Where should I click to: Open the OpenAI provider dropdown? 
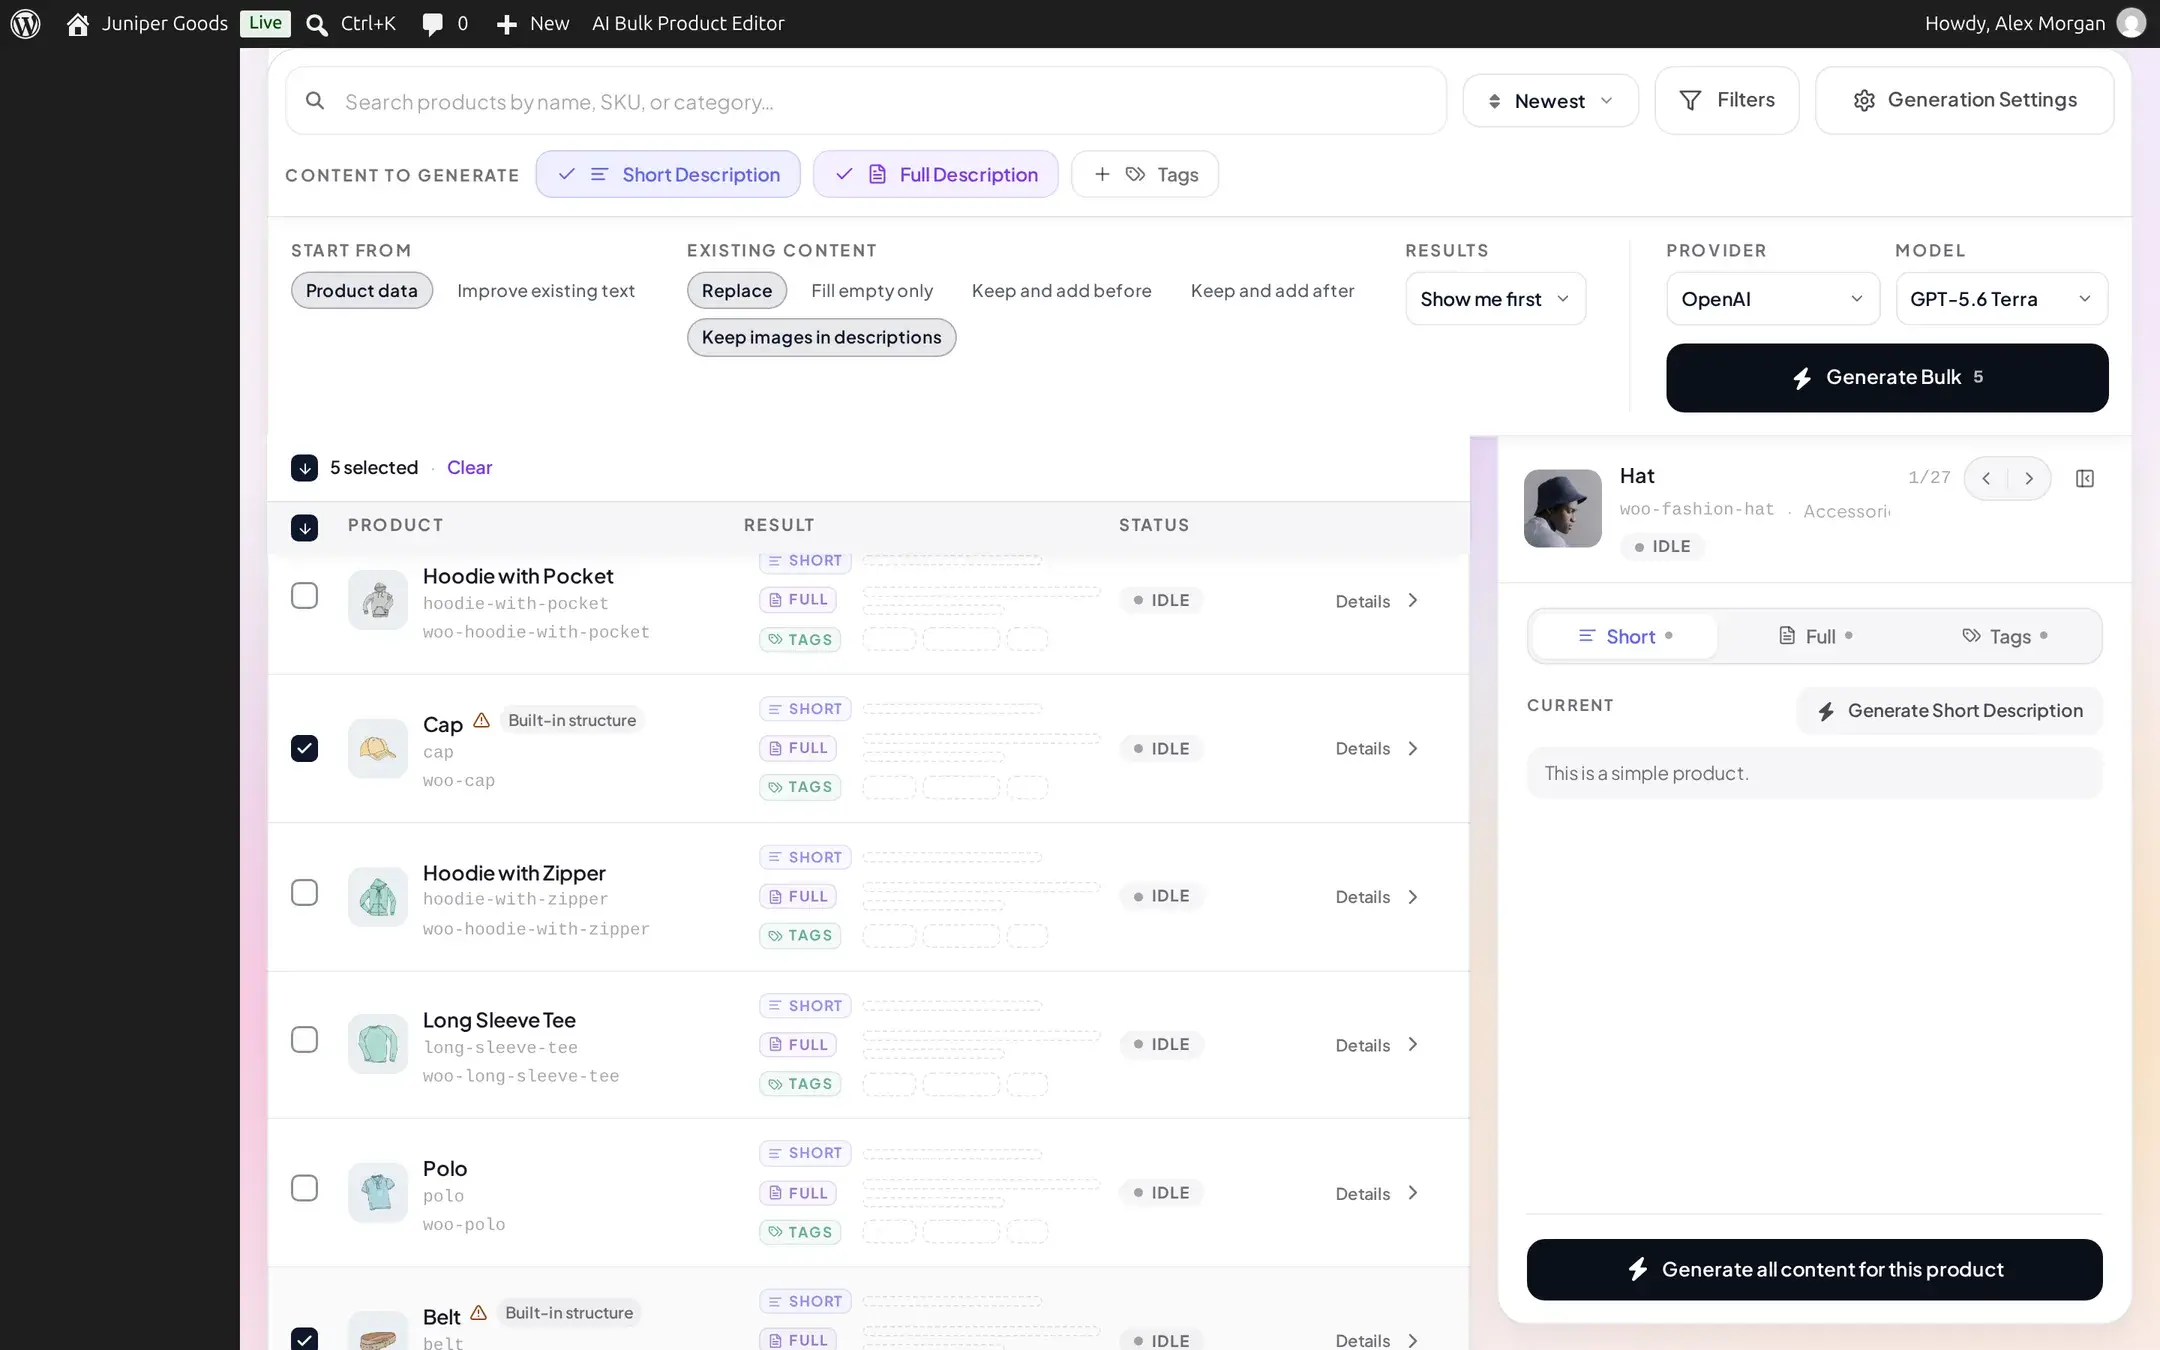point(1773,299)
